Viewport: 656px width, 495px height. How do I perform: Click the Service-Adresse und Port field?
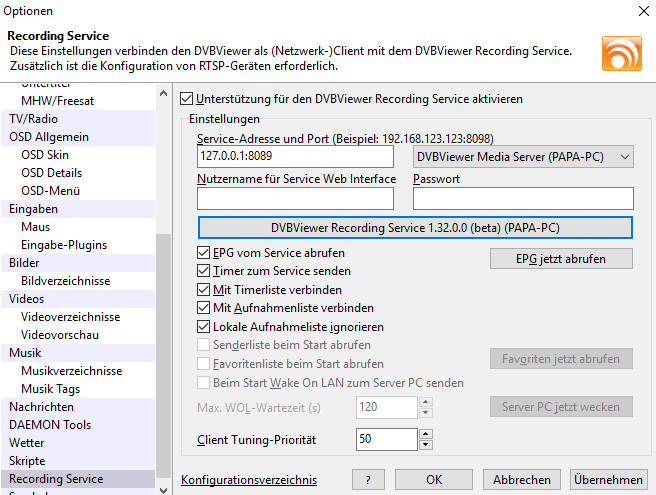pos(295,157)
